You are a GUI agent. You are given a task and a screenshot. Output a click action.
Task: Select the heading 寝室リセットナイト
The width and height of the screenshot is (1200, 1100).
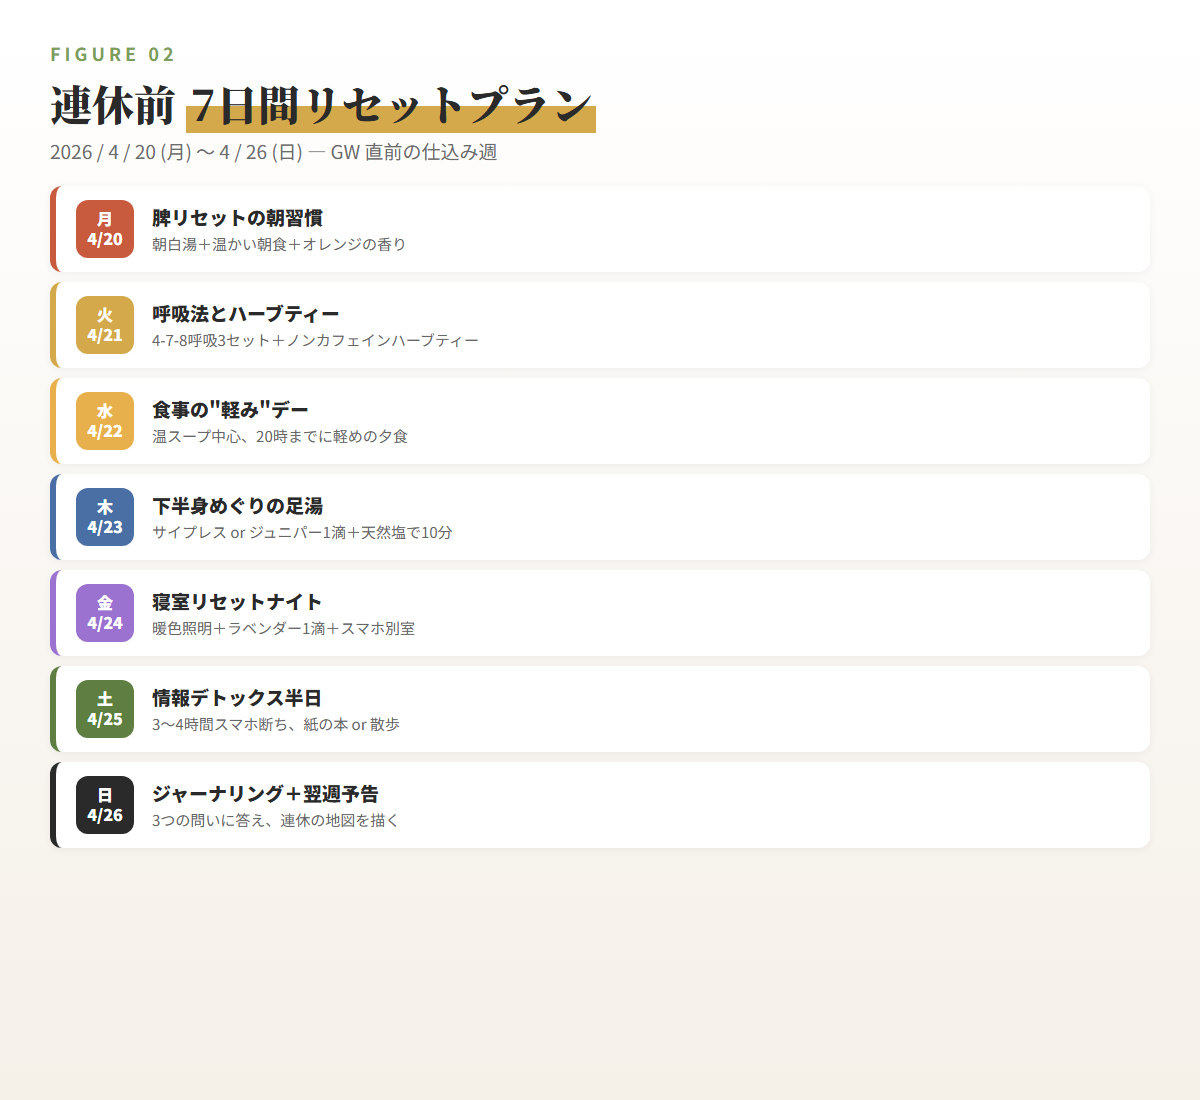click(x=237, y=602)
